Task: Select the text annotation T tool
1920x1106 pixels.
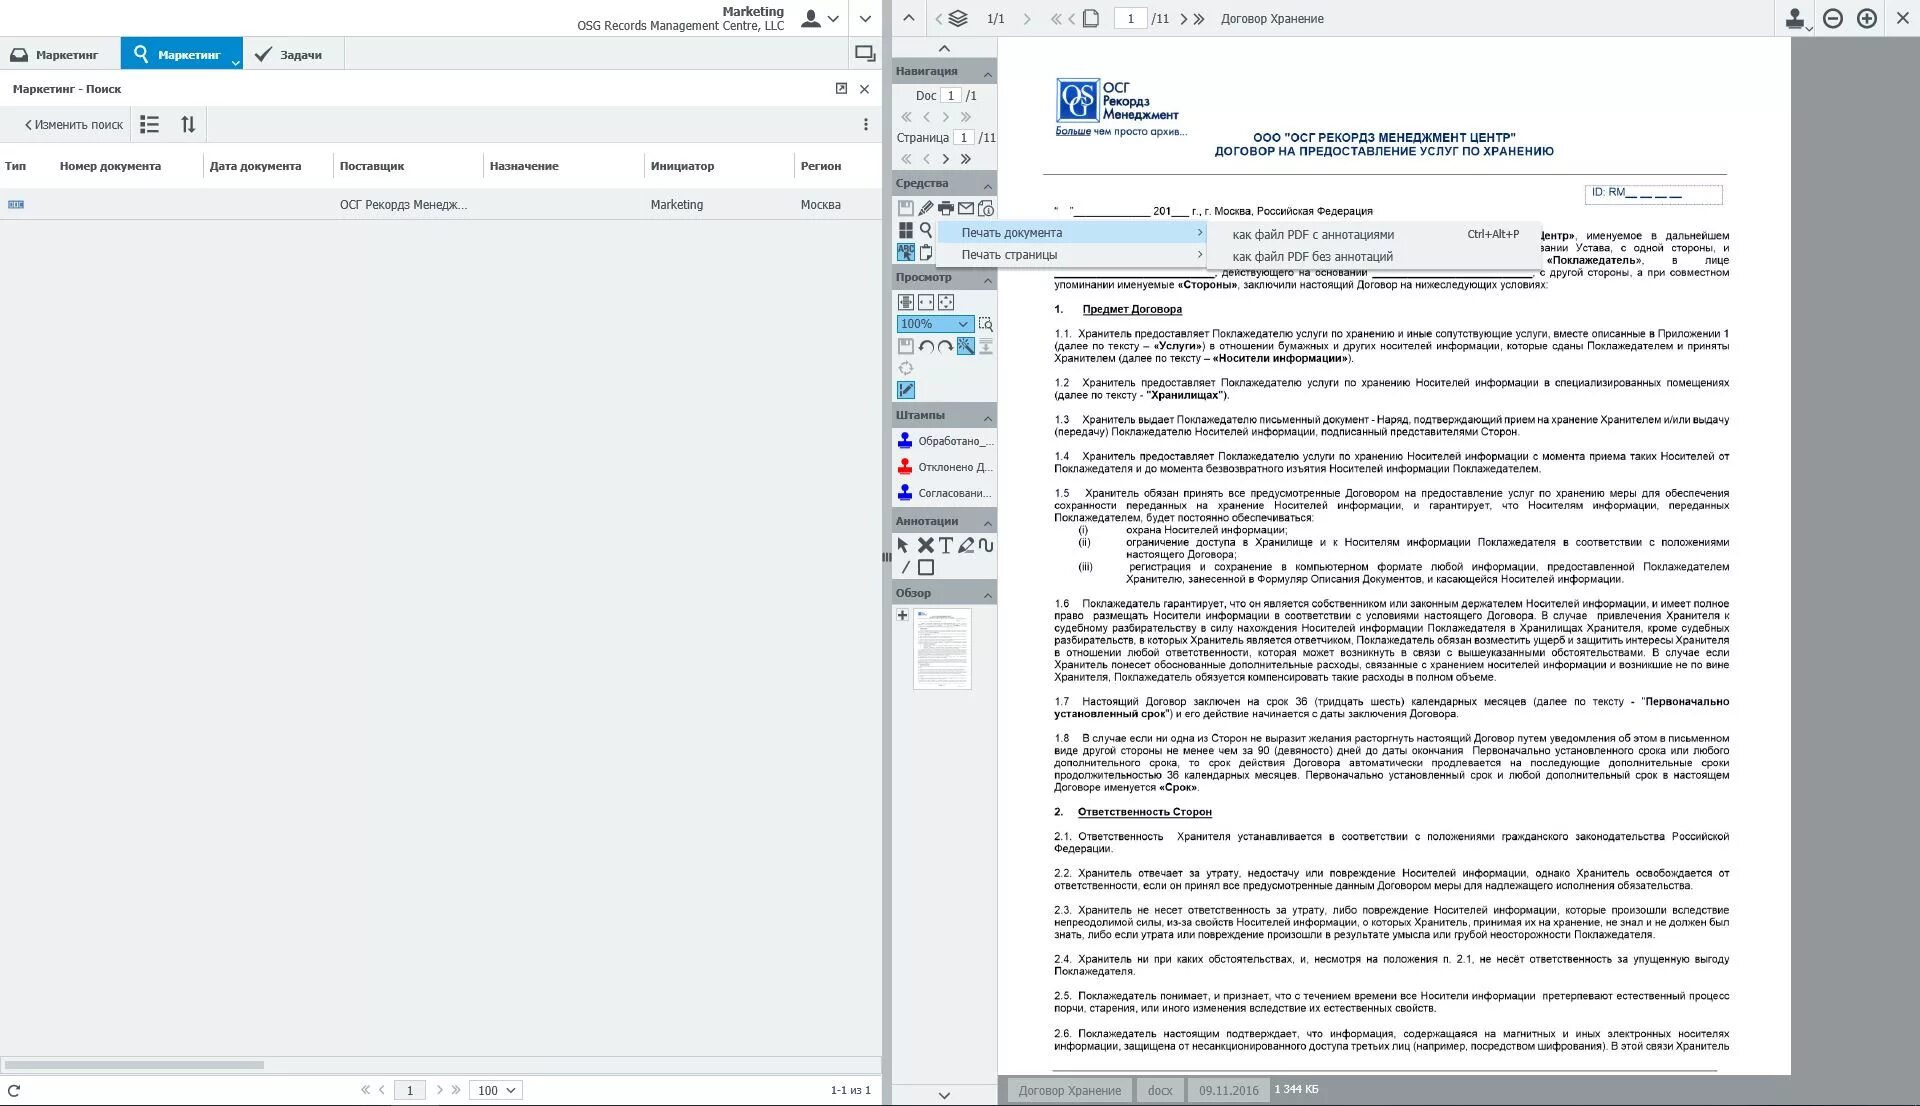Action: click(945, 545)
